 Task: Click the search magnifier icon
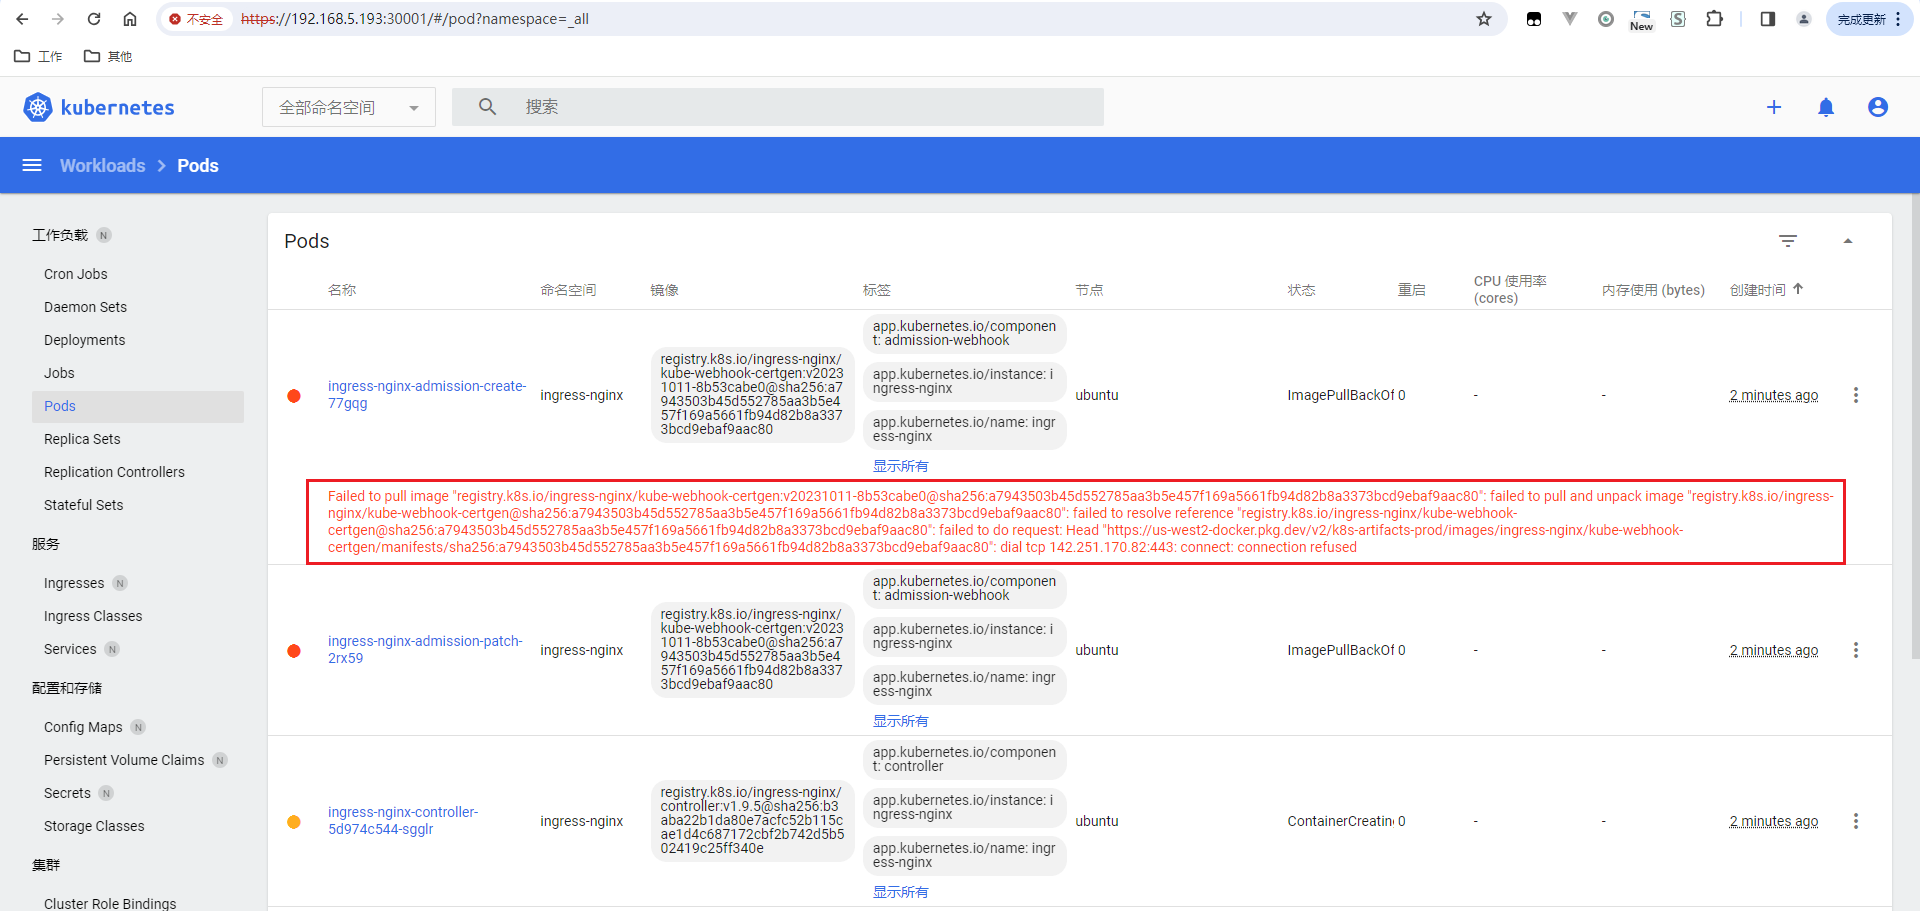487,106
